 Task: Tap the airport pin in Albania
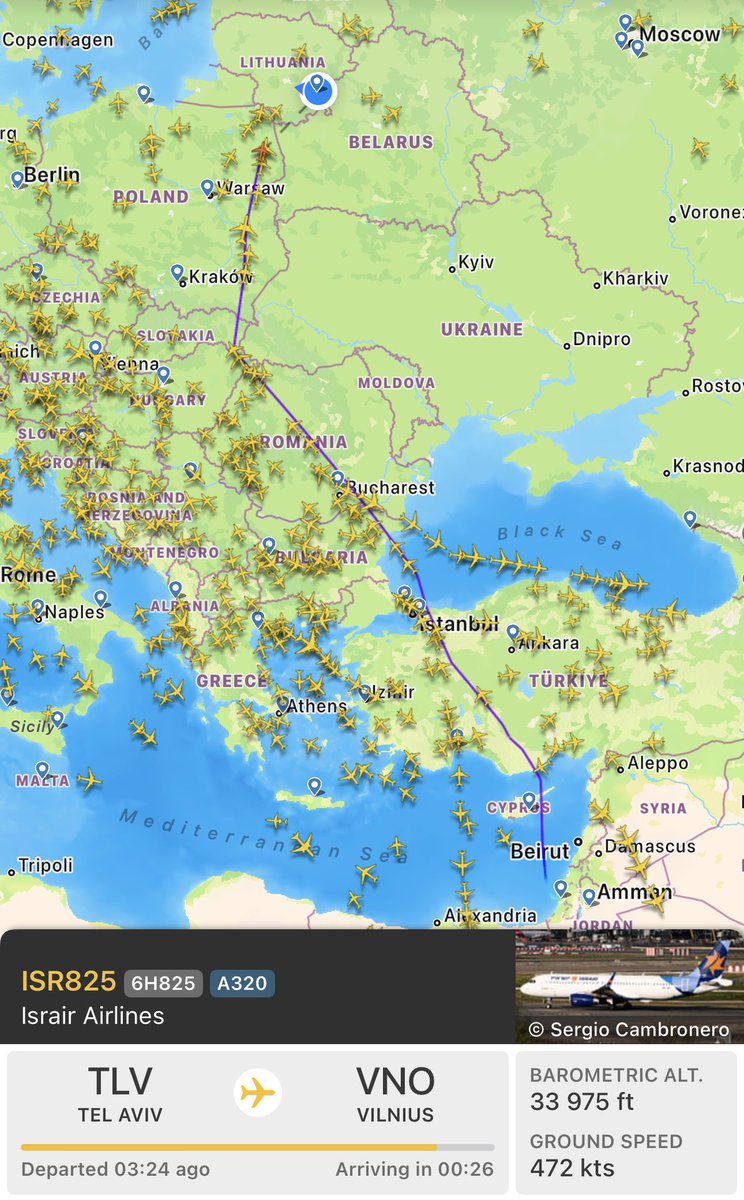click(x=175, y=589)
